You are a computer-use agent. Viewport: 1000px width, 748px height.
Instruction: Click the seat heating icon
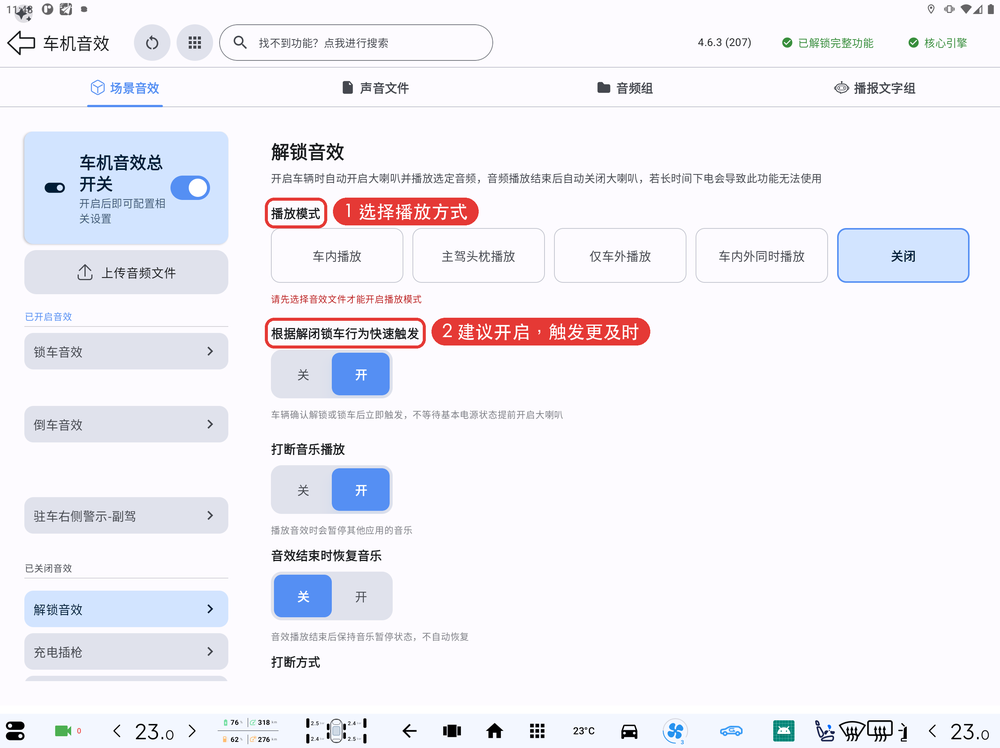[825, 731]
